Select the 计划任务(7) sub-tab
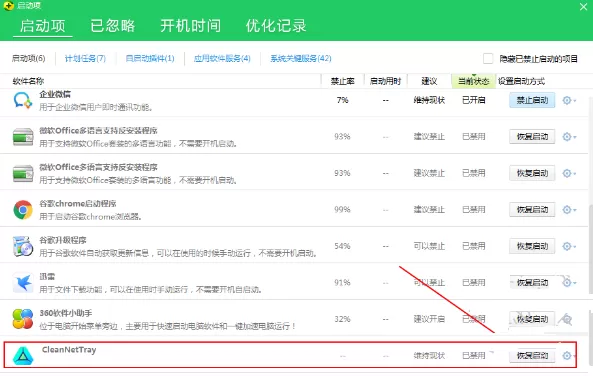593x376 pixels. [x=85, y=58]
